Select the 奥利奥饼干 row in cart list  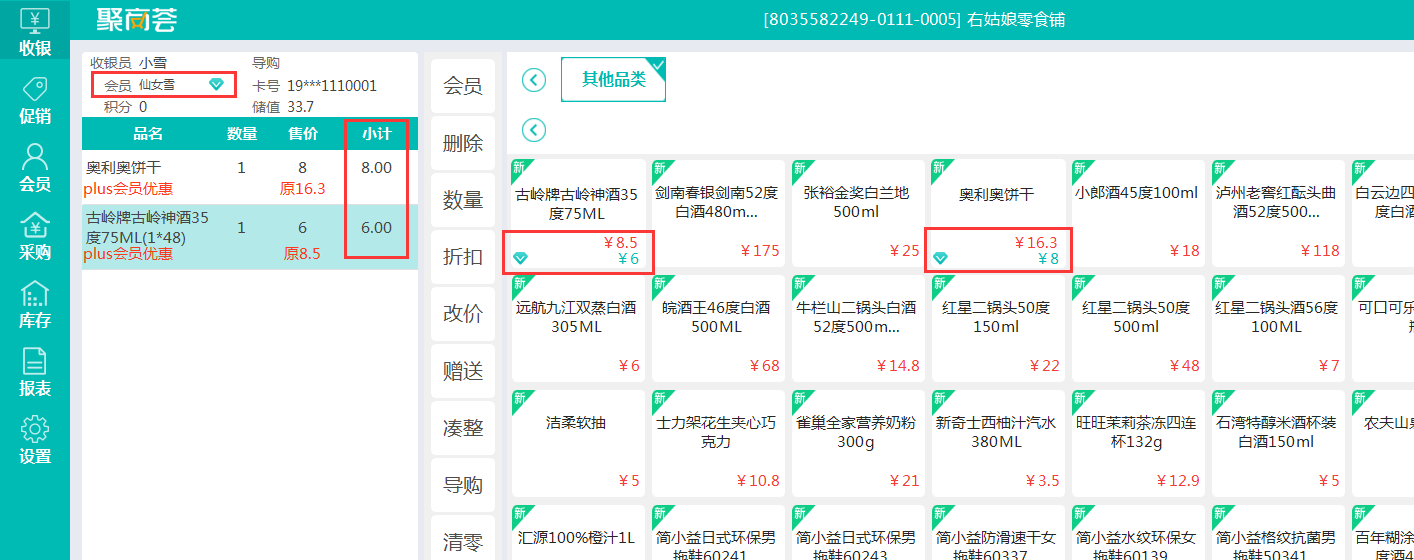tap(249, 177)
